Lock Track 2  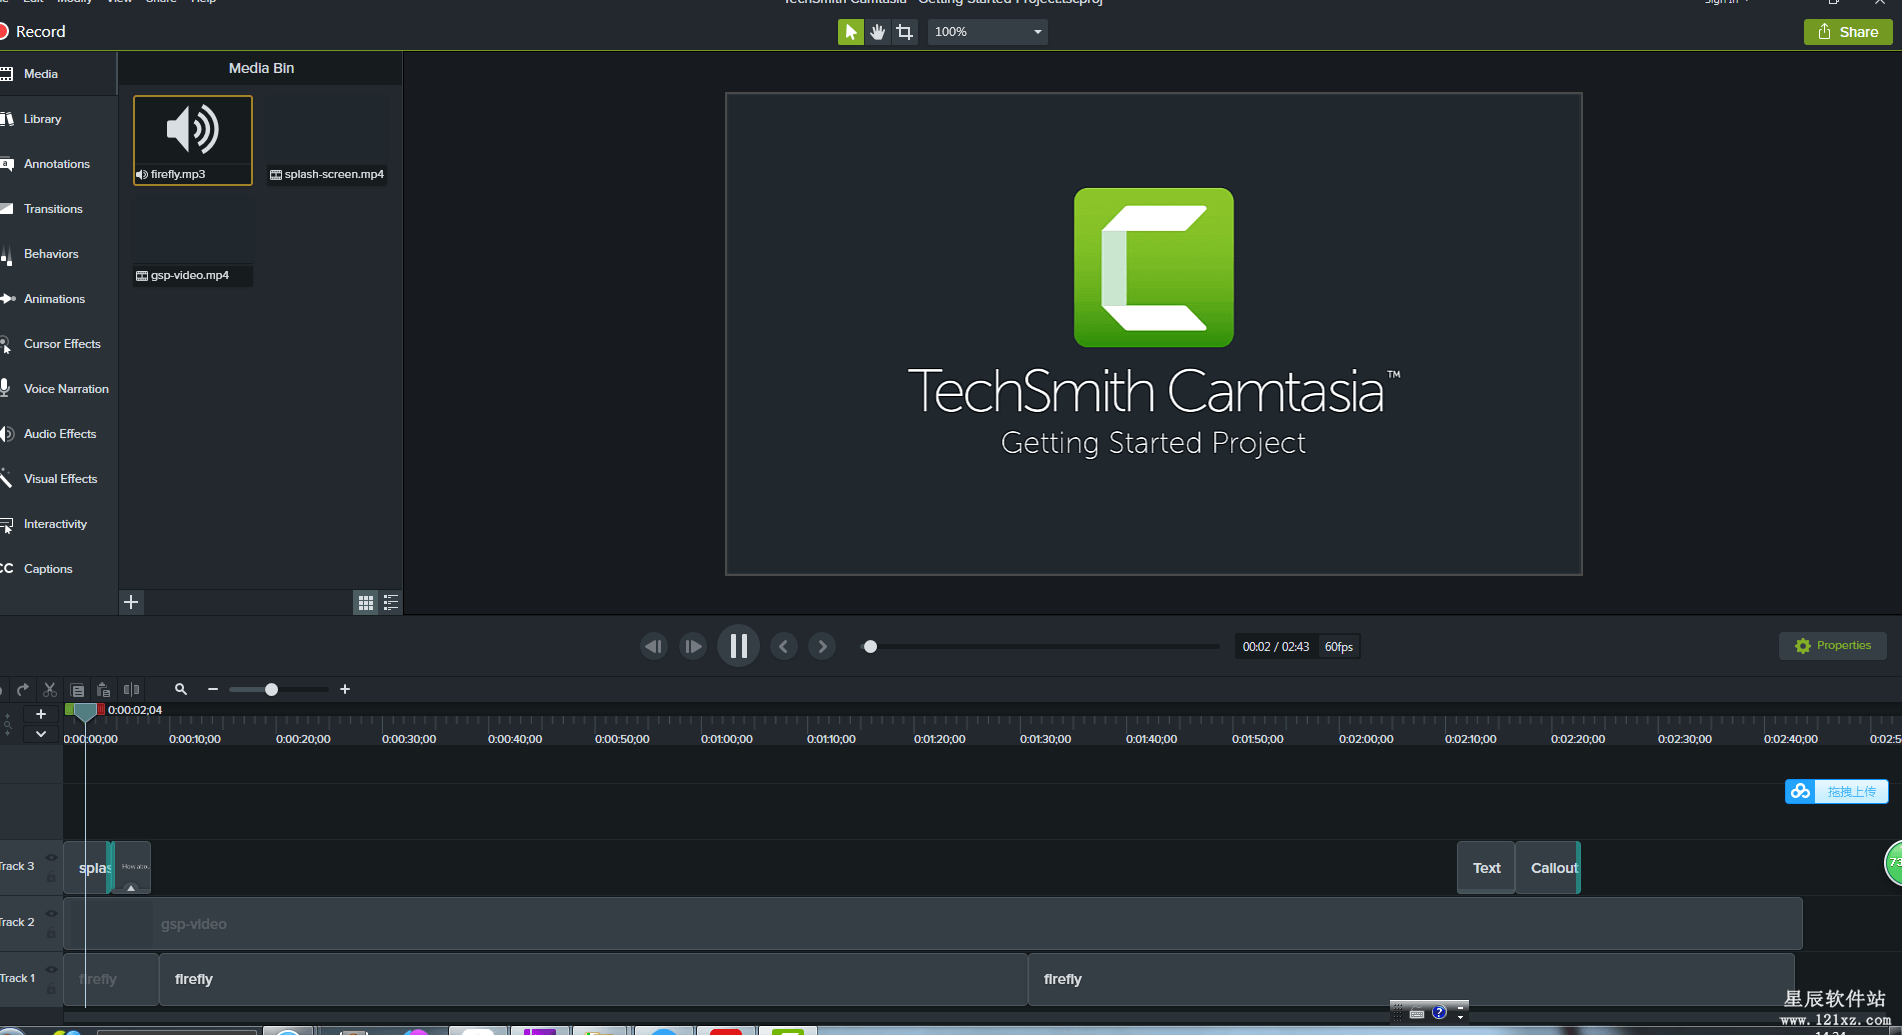[x=51, y=934]
